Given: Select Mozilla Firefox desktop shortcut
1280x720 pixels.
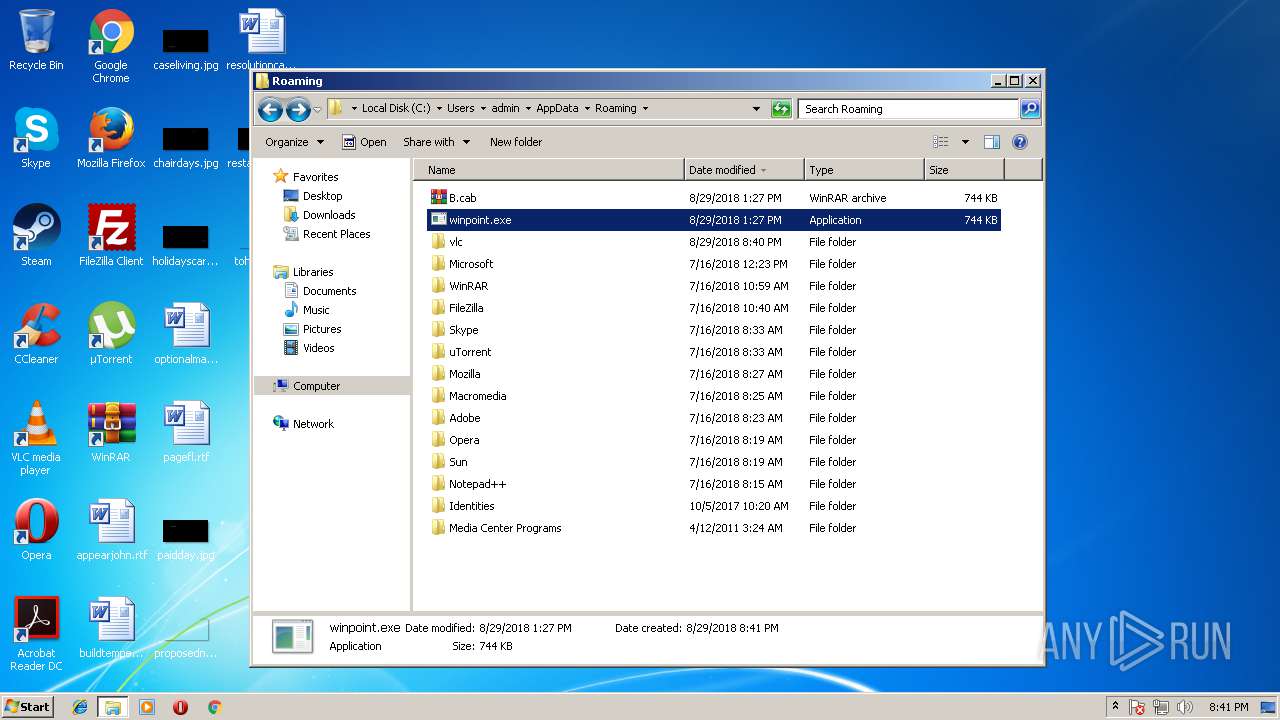Looking at the screenshot, I should pos(111,138).
